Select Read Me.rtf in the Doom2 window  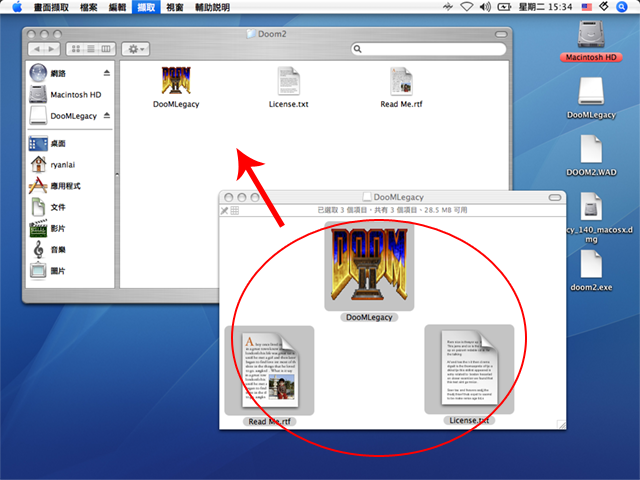click(x=401, y=81)
